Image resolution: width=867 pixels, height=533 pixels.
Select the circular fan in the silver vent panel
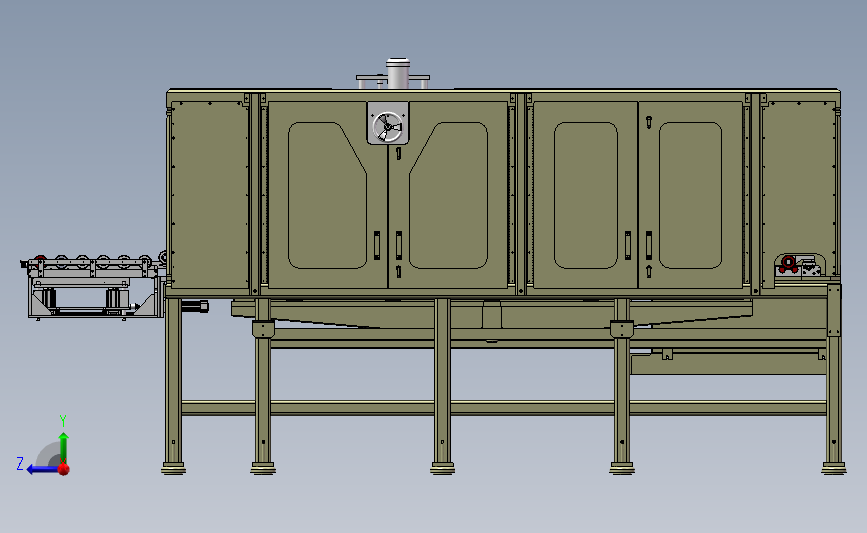(x=388, y=127)
